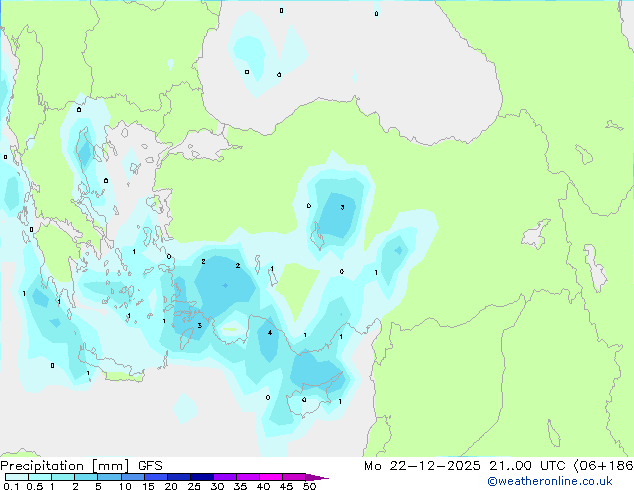634x490 pixels.
Task: Click the 5–10 mm legend swatch
Action: point(109,477)
